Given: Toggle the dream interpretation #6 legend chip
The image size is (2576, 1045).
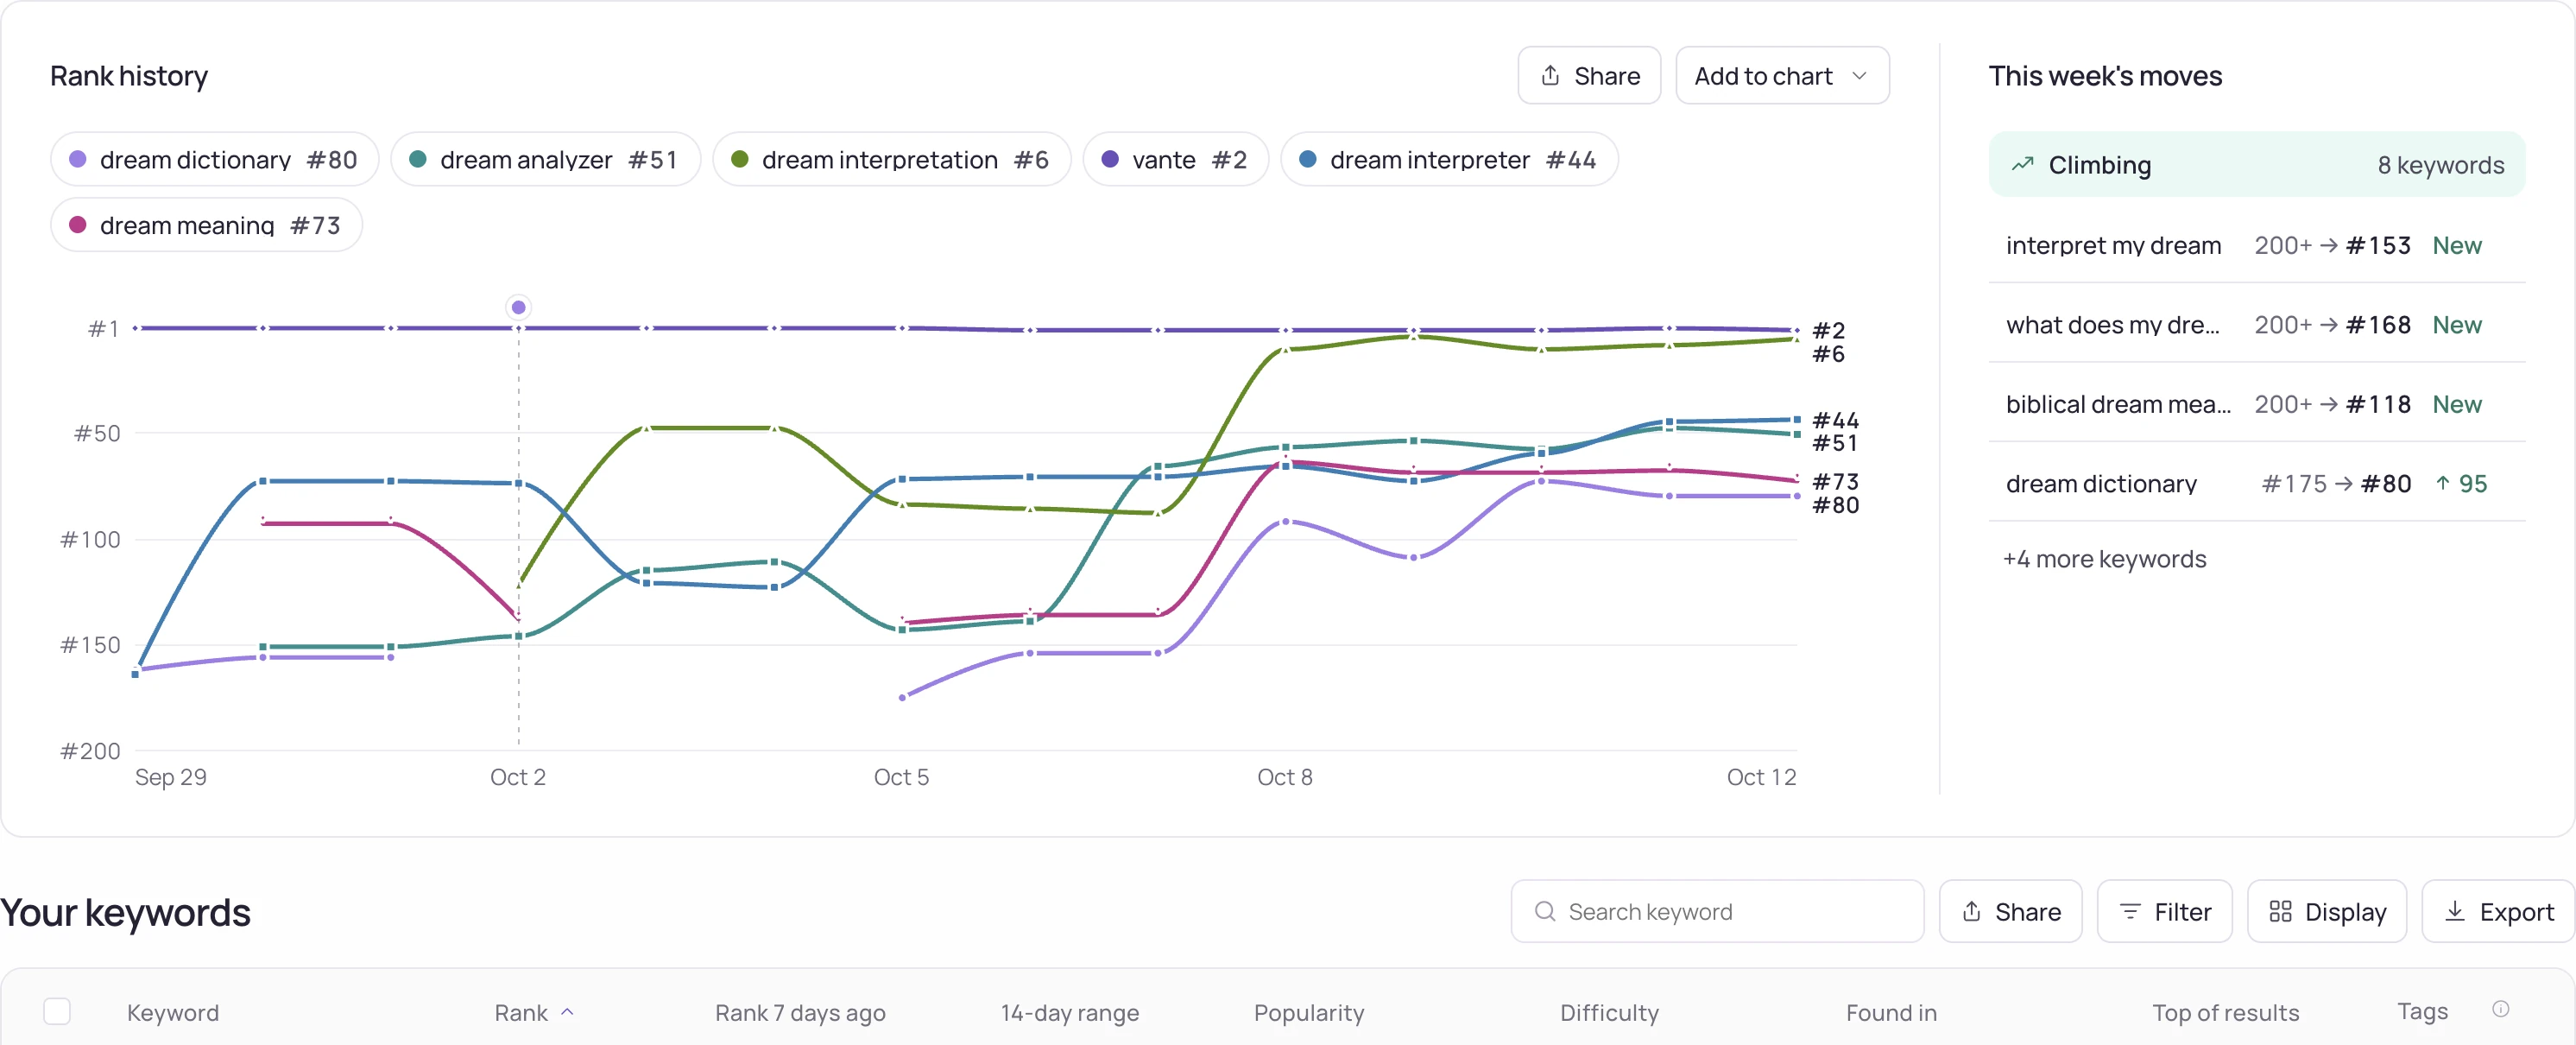Looking at the screenshot, I should tap(891, 160).
